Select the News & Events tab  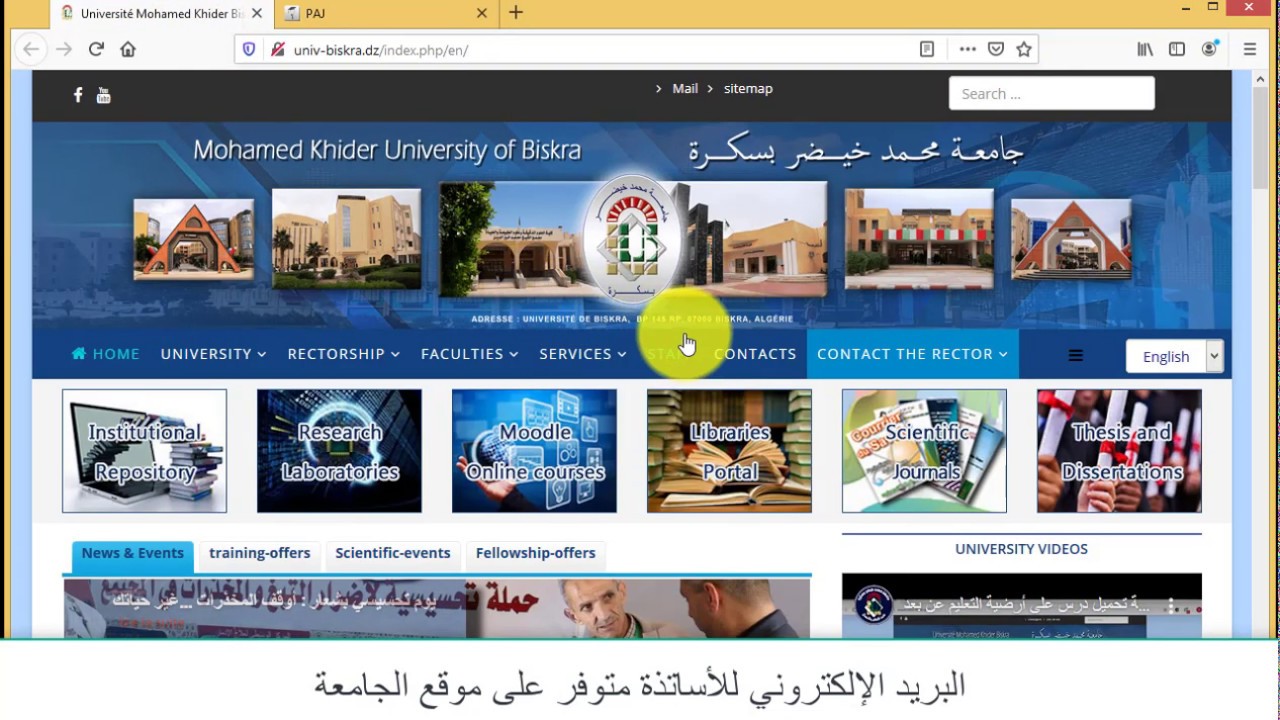pos(133,554)
